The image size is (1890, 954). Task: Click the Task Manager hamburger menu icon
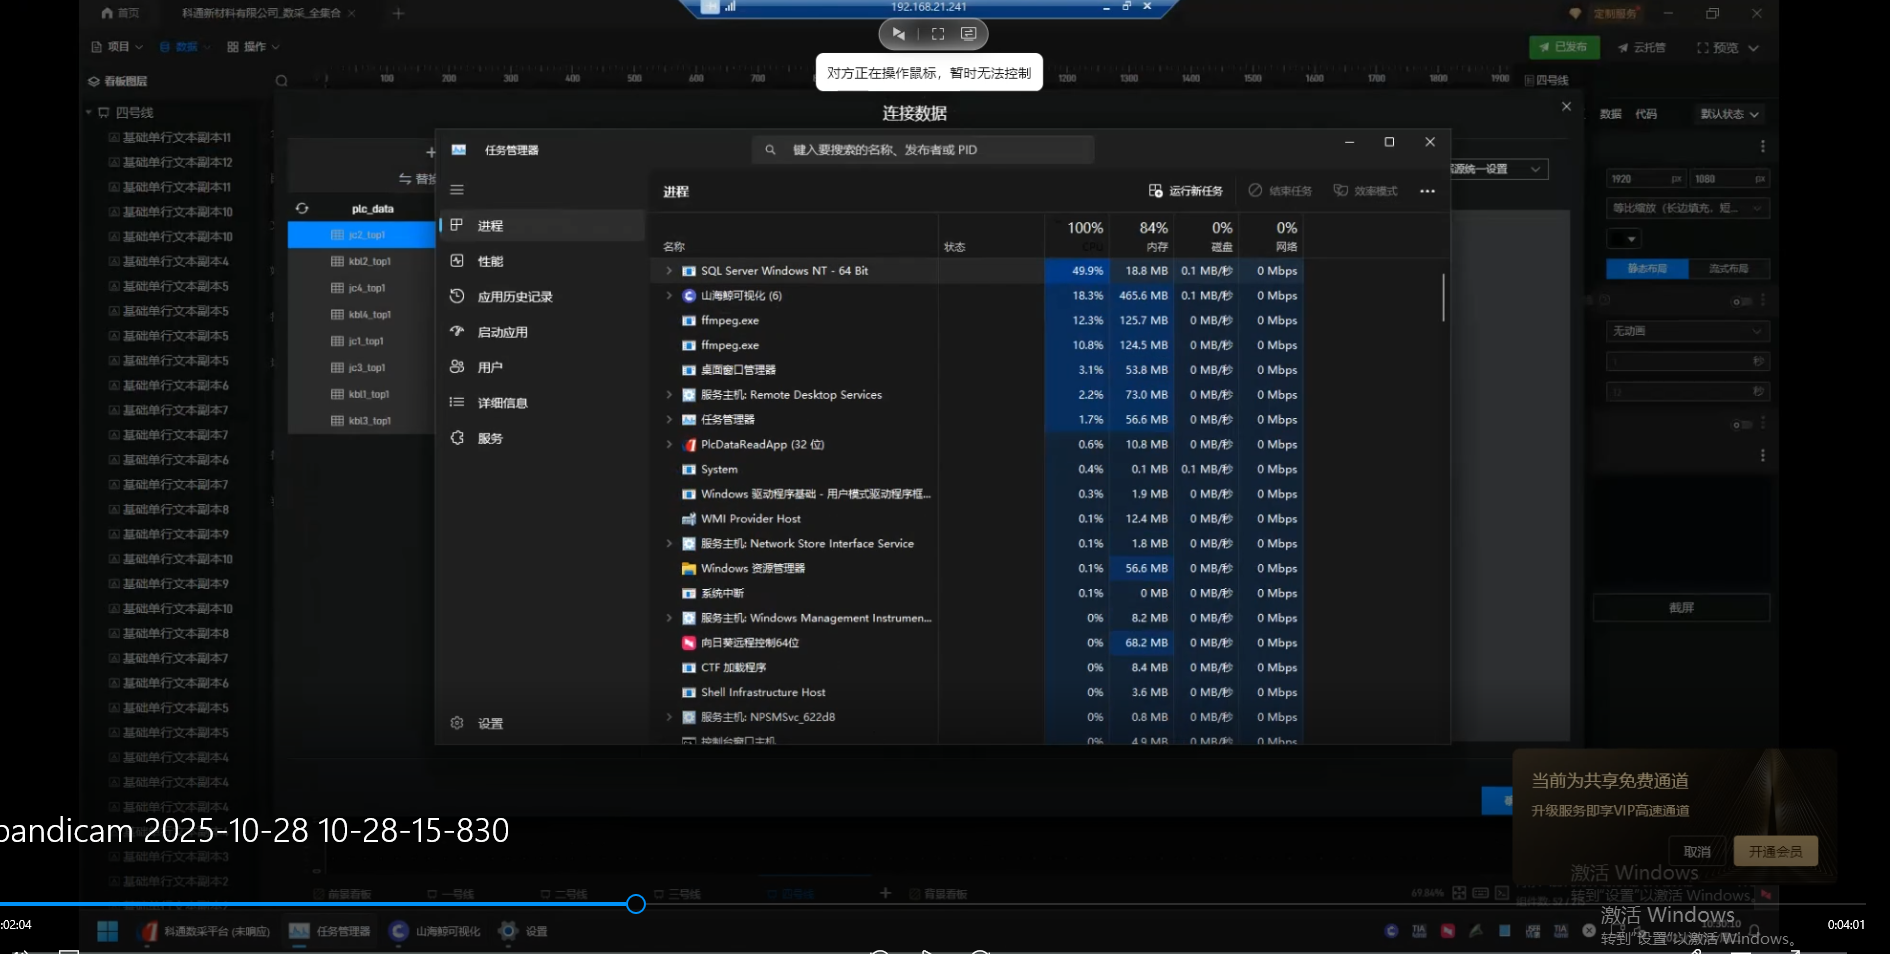pyautogui.click(x=457, y=190)
